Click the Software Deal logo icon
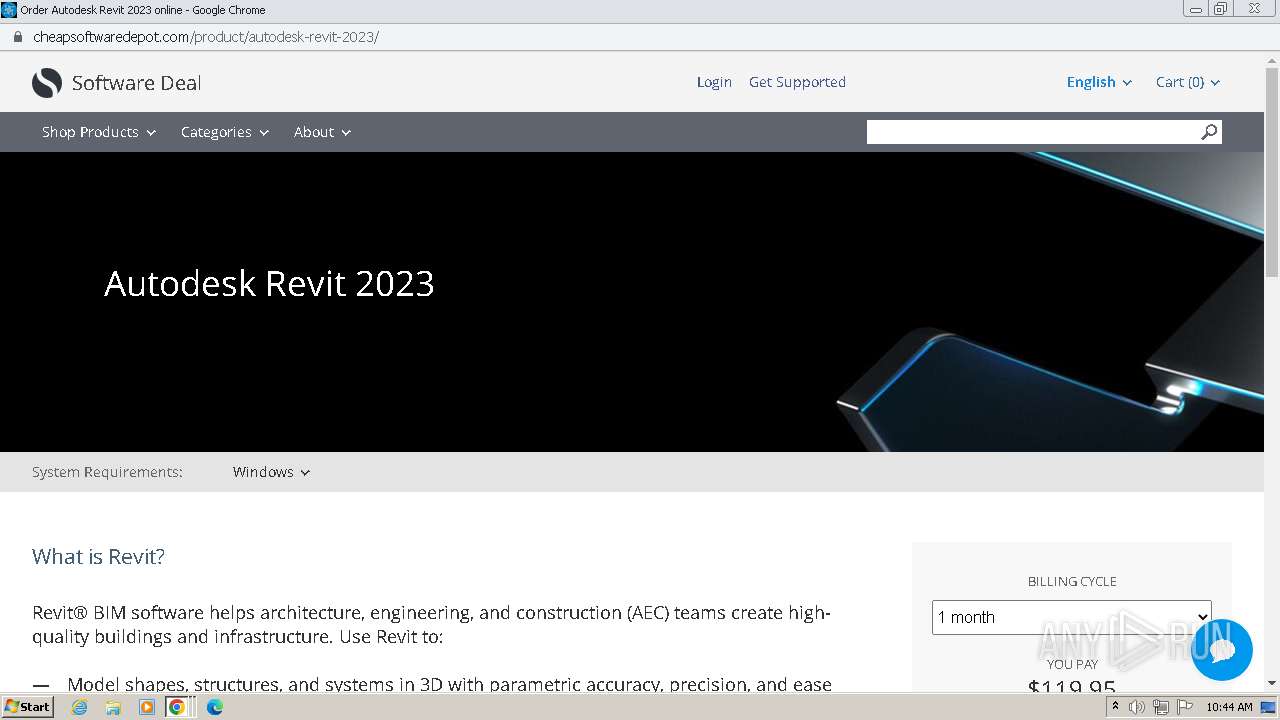1280x720 pixels. pos(47,83)
